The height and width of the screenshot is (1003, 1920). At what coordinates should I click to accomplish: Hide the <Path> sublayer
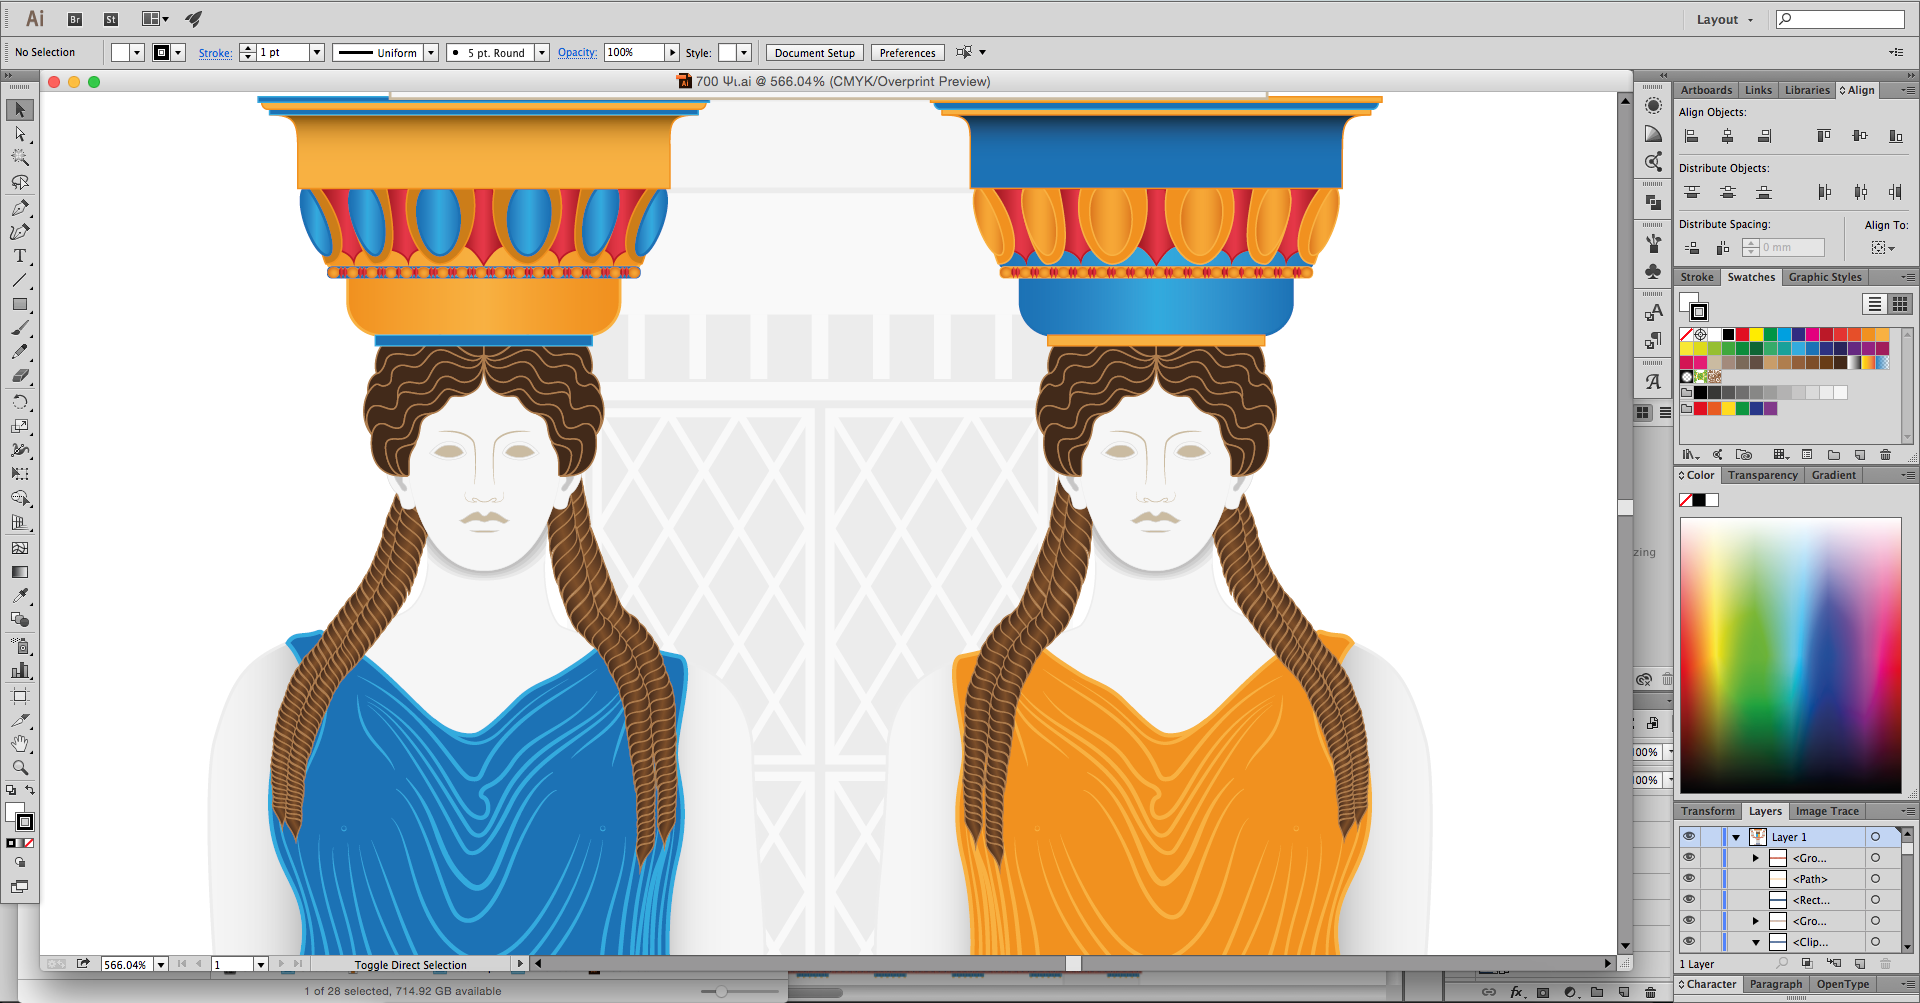click(x=1689, y=879)
